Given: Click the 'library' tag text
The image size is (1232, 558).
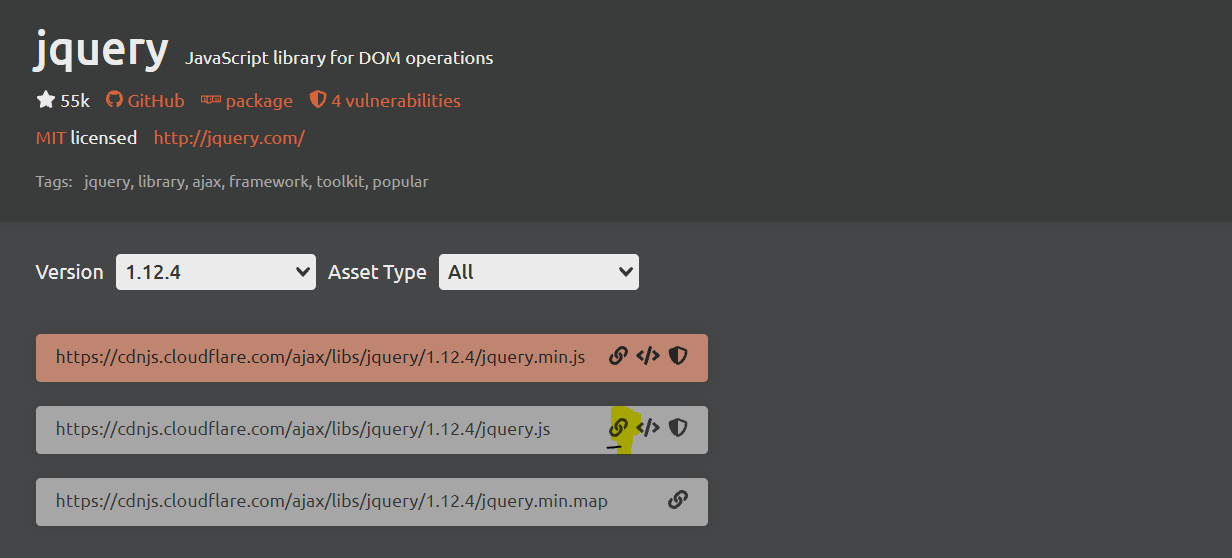Looking at the screenshot, I should [x=160, y=182].
